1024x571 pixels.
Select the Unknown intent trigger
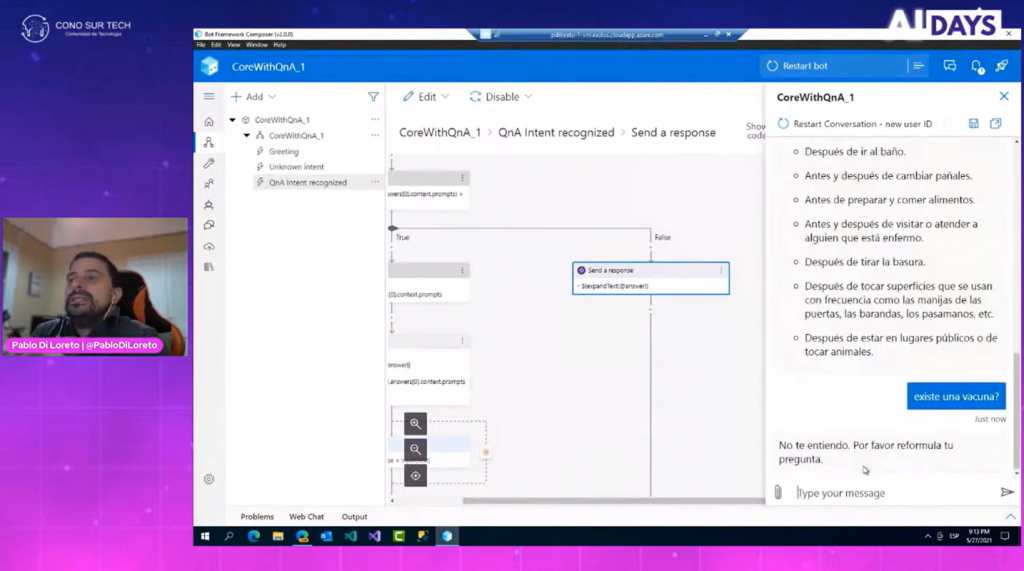(x=296, y=167)
